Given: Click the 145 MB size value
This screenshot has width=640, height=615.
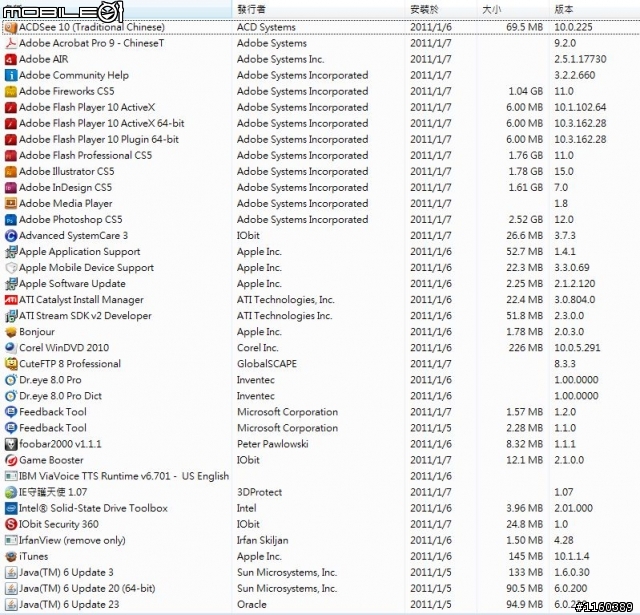Looking at the screenshot, I should pos(526,556).
